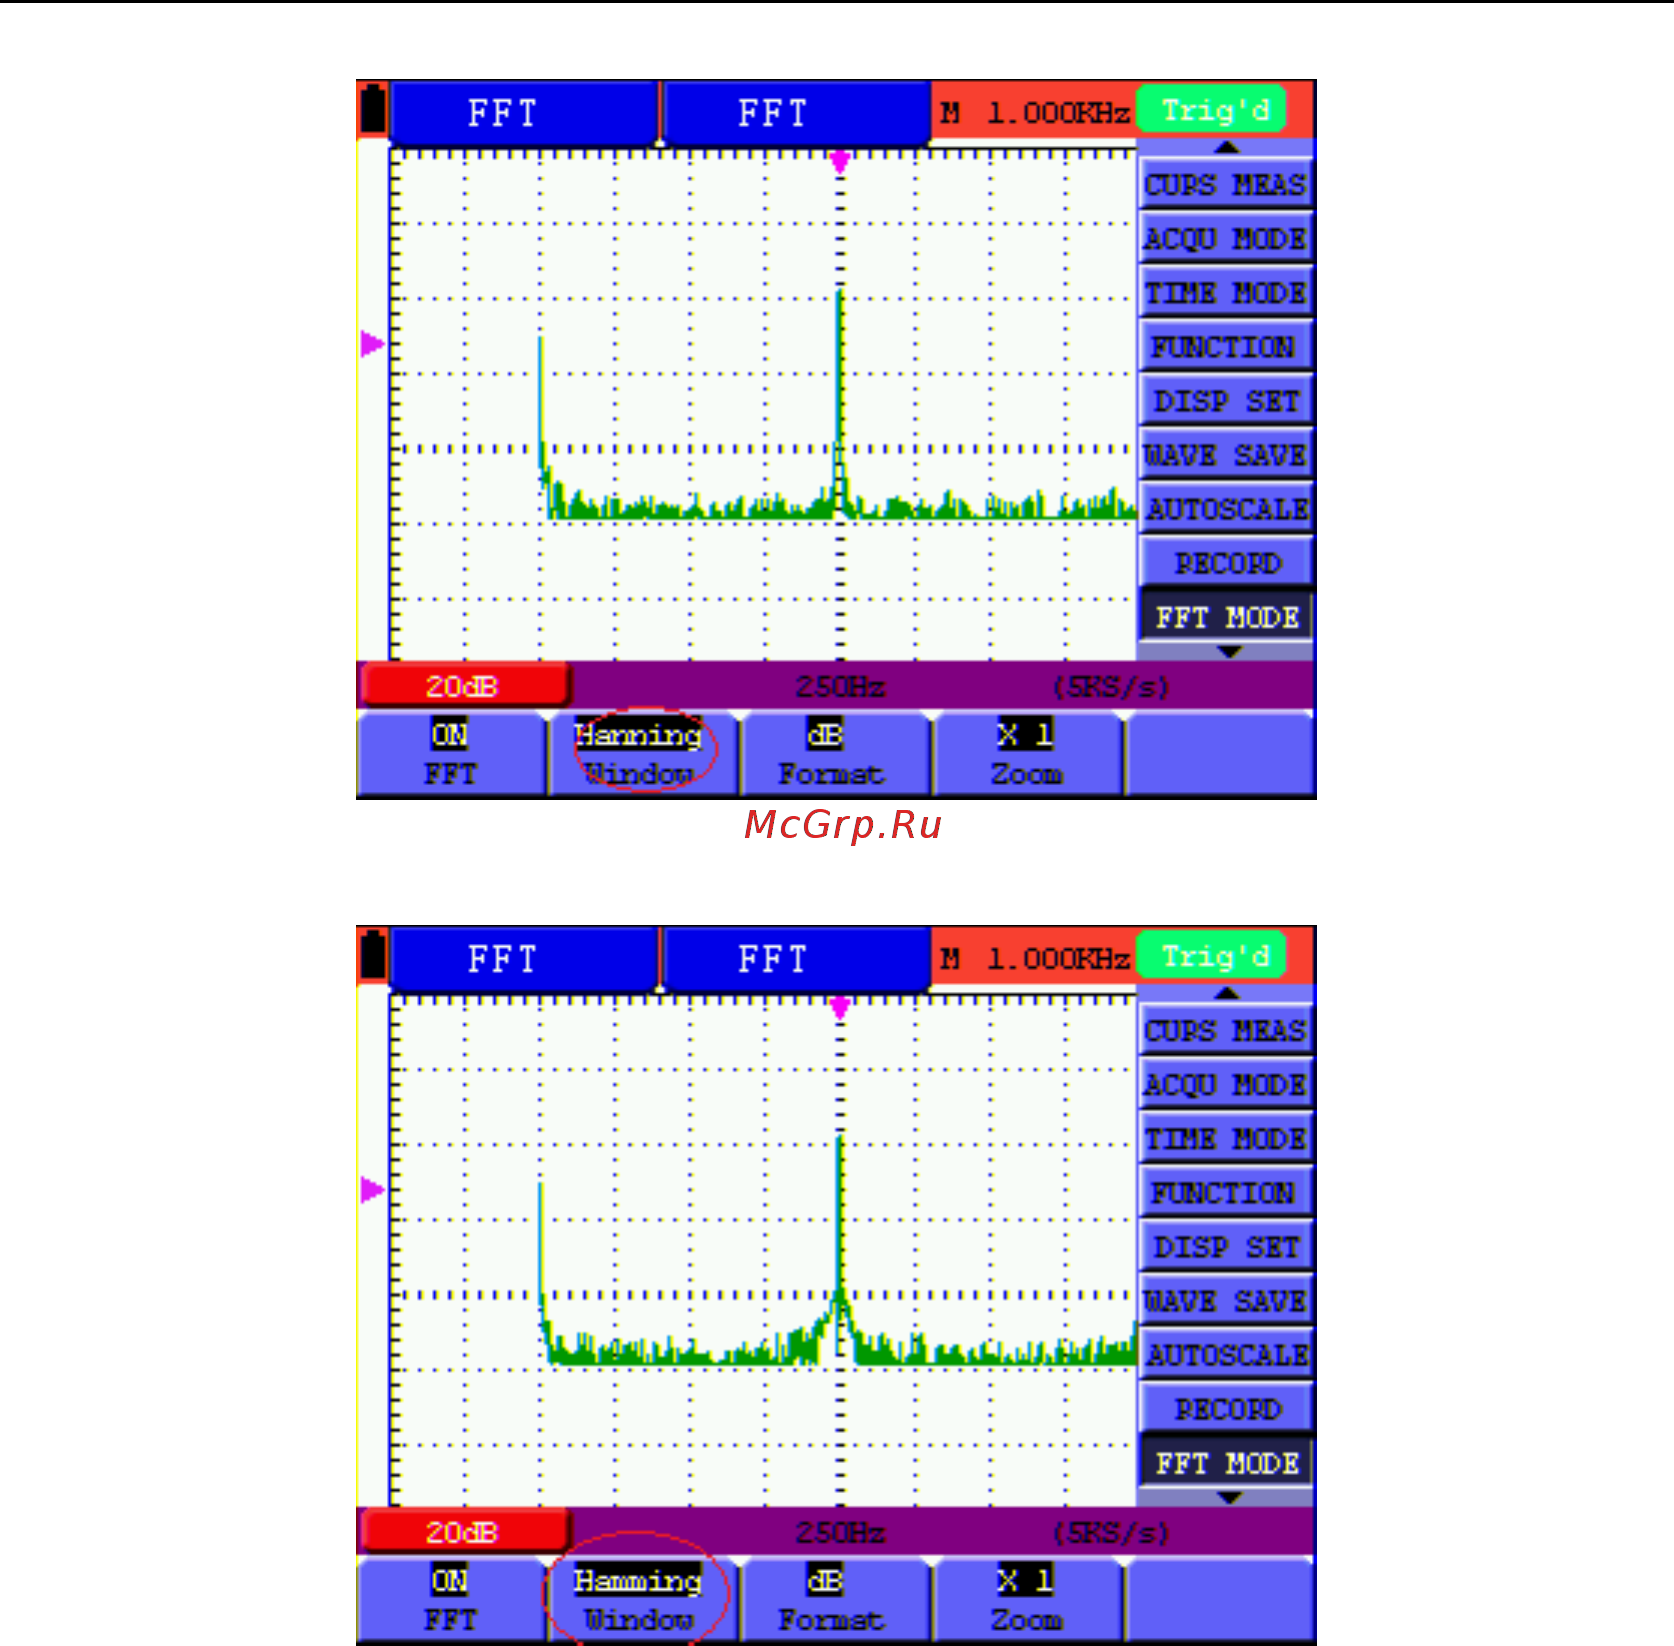The height and width of the screenshot is (1646, 1674).
Task: Open FUNCTION in the bottom screen menu
Action: click(1225, 1193)
